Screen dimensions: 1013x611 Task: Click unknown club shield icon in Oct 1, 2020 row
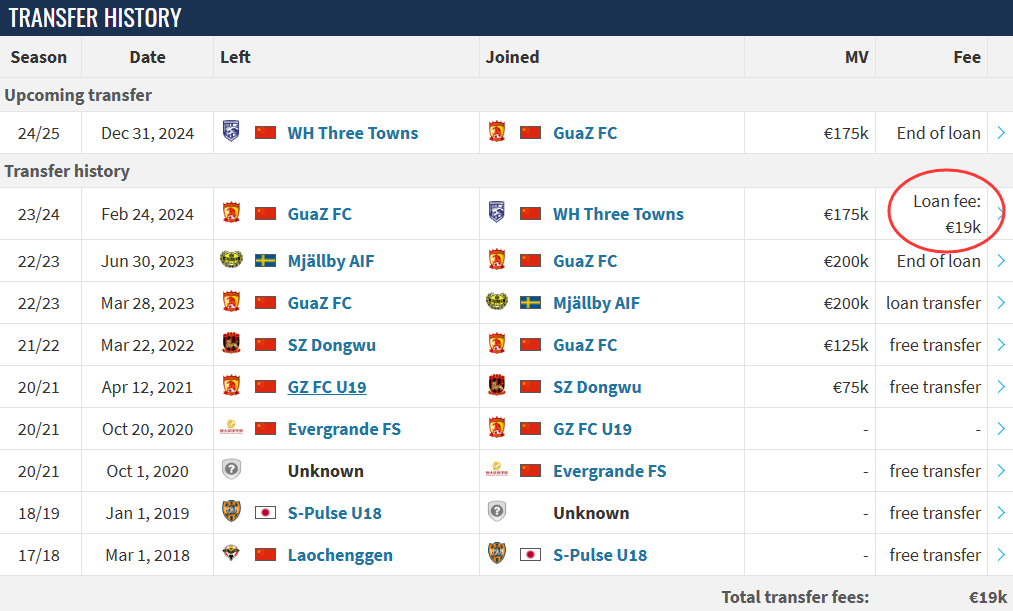[x=231, y=469]
